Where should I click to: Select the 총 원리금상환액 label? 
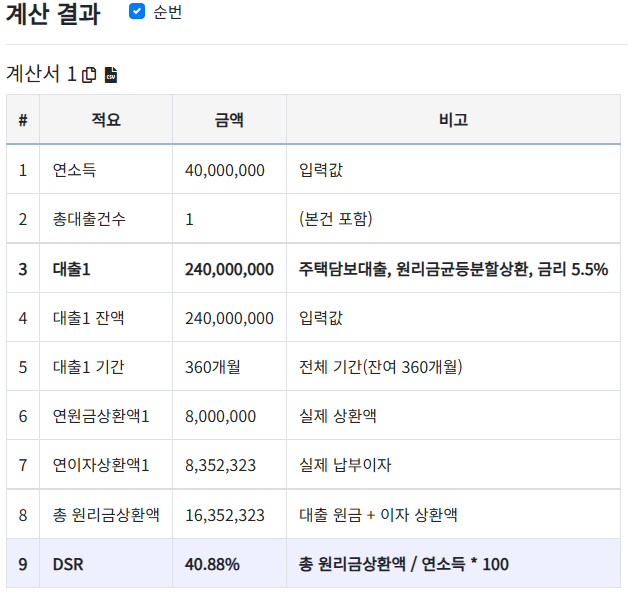(106, 515)
